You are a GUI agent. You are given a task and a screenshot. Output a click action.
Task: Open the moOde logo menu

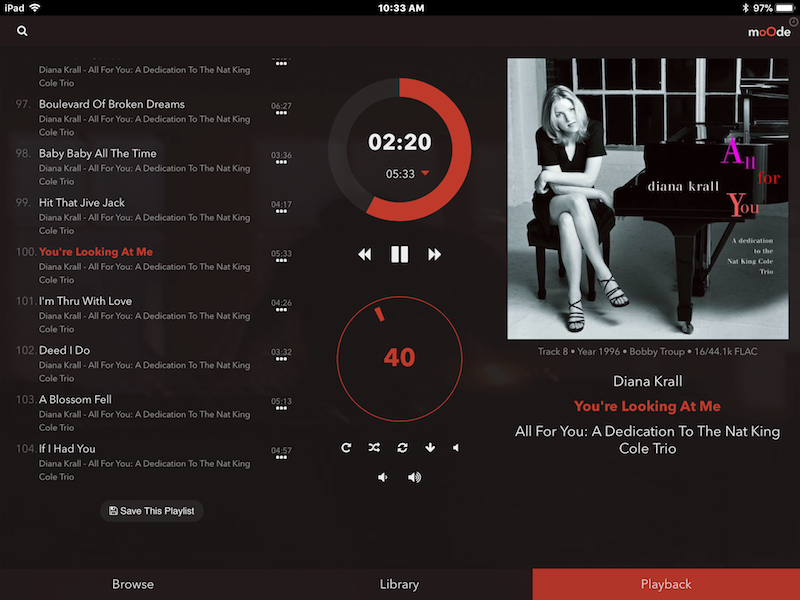click(x=769, y=32)
